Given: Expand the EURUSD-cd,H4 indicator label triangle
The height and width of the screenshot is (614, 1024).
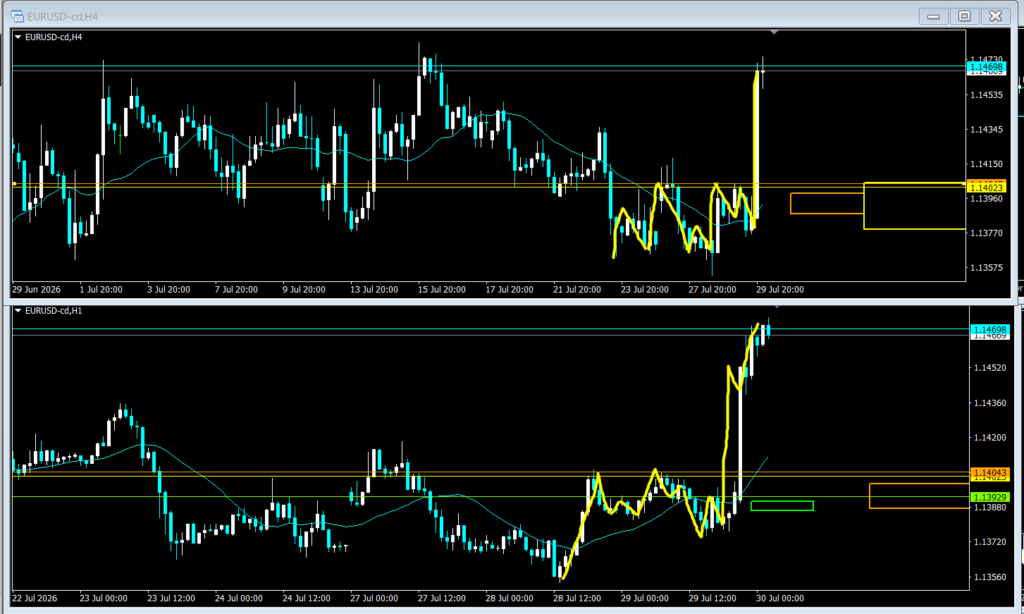Looking at the screenshot, I should [x=18, y=37].
